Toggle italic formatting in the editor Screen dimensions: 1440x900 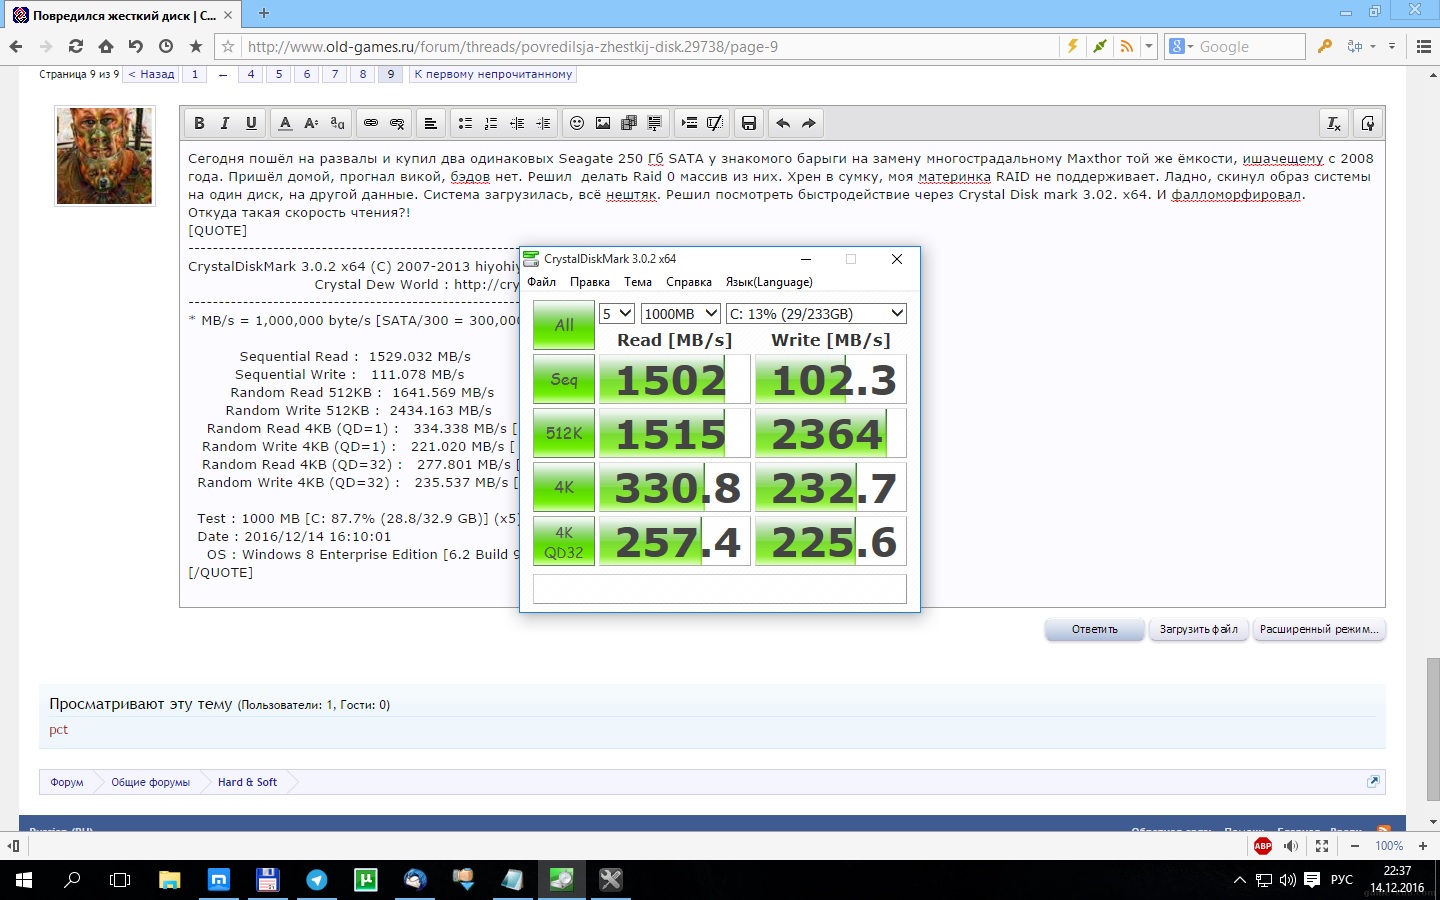click(x=225, y=123)
